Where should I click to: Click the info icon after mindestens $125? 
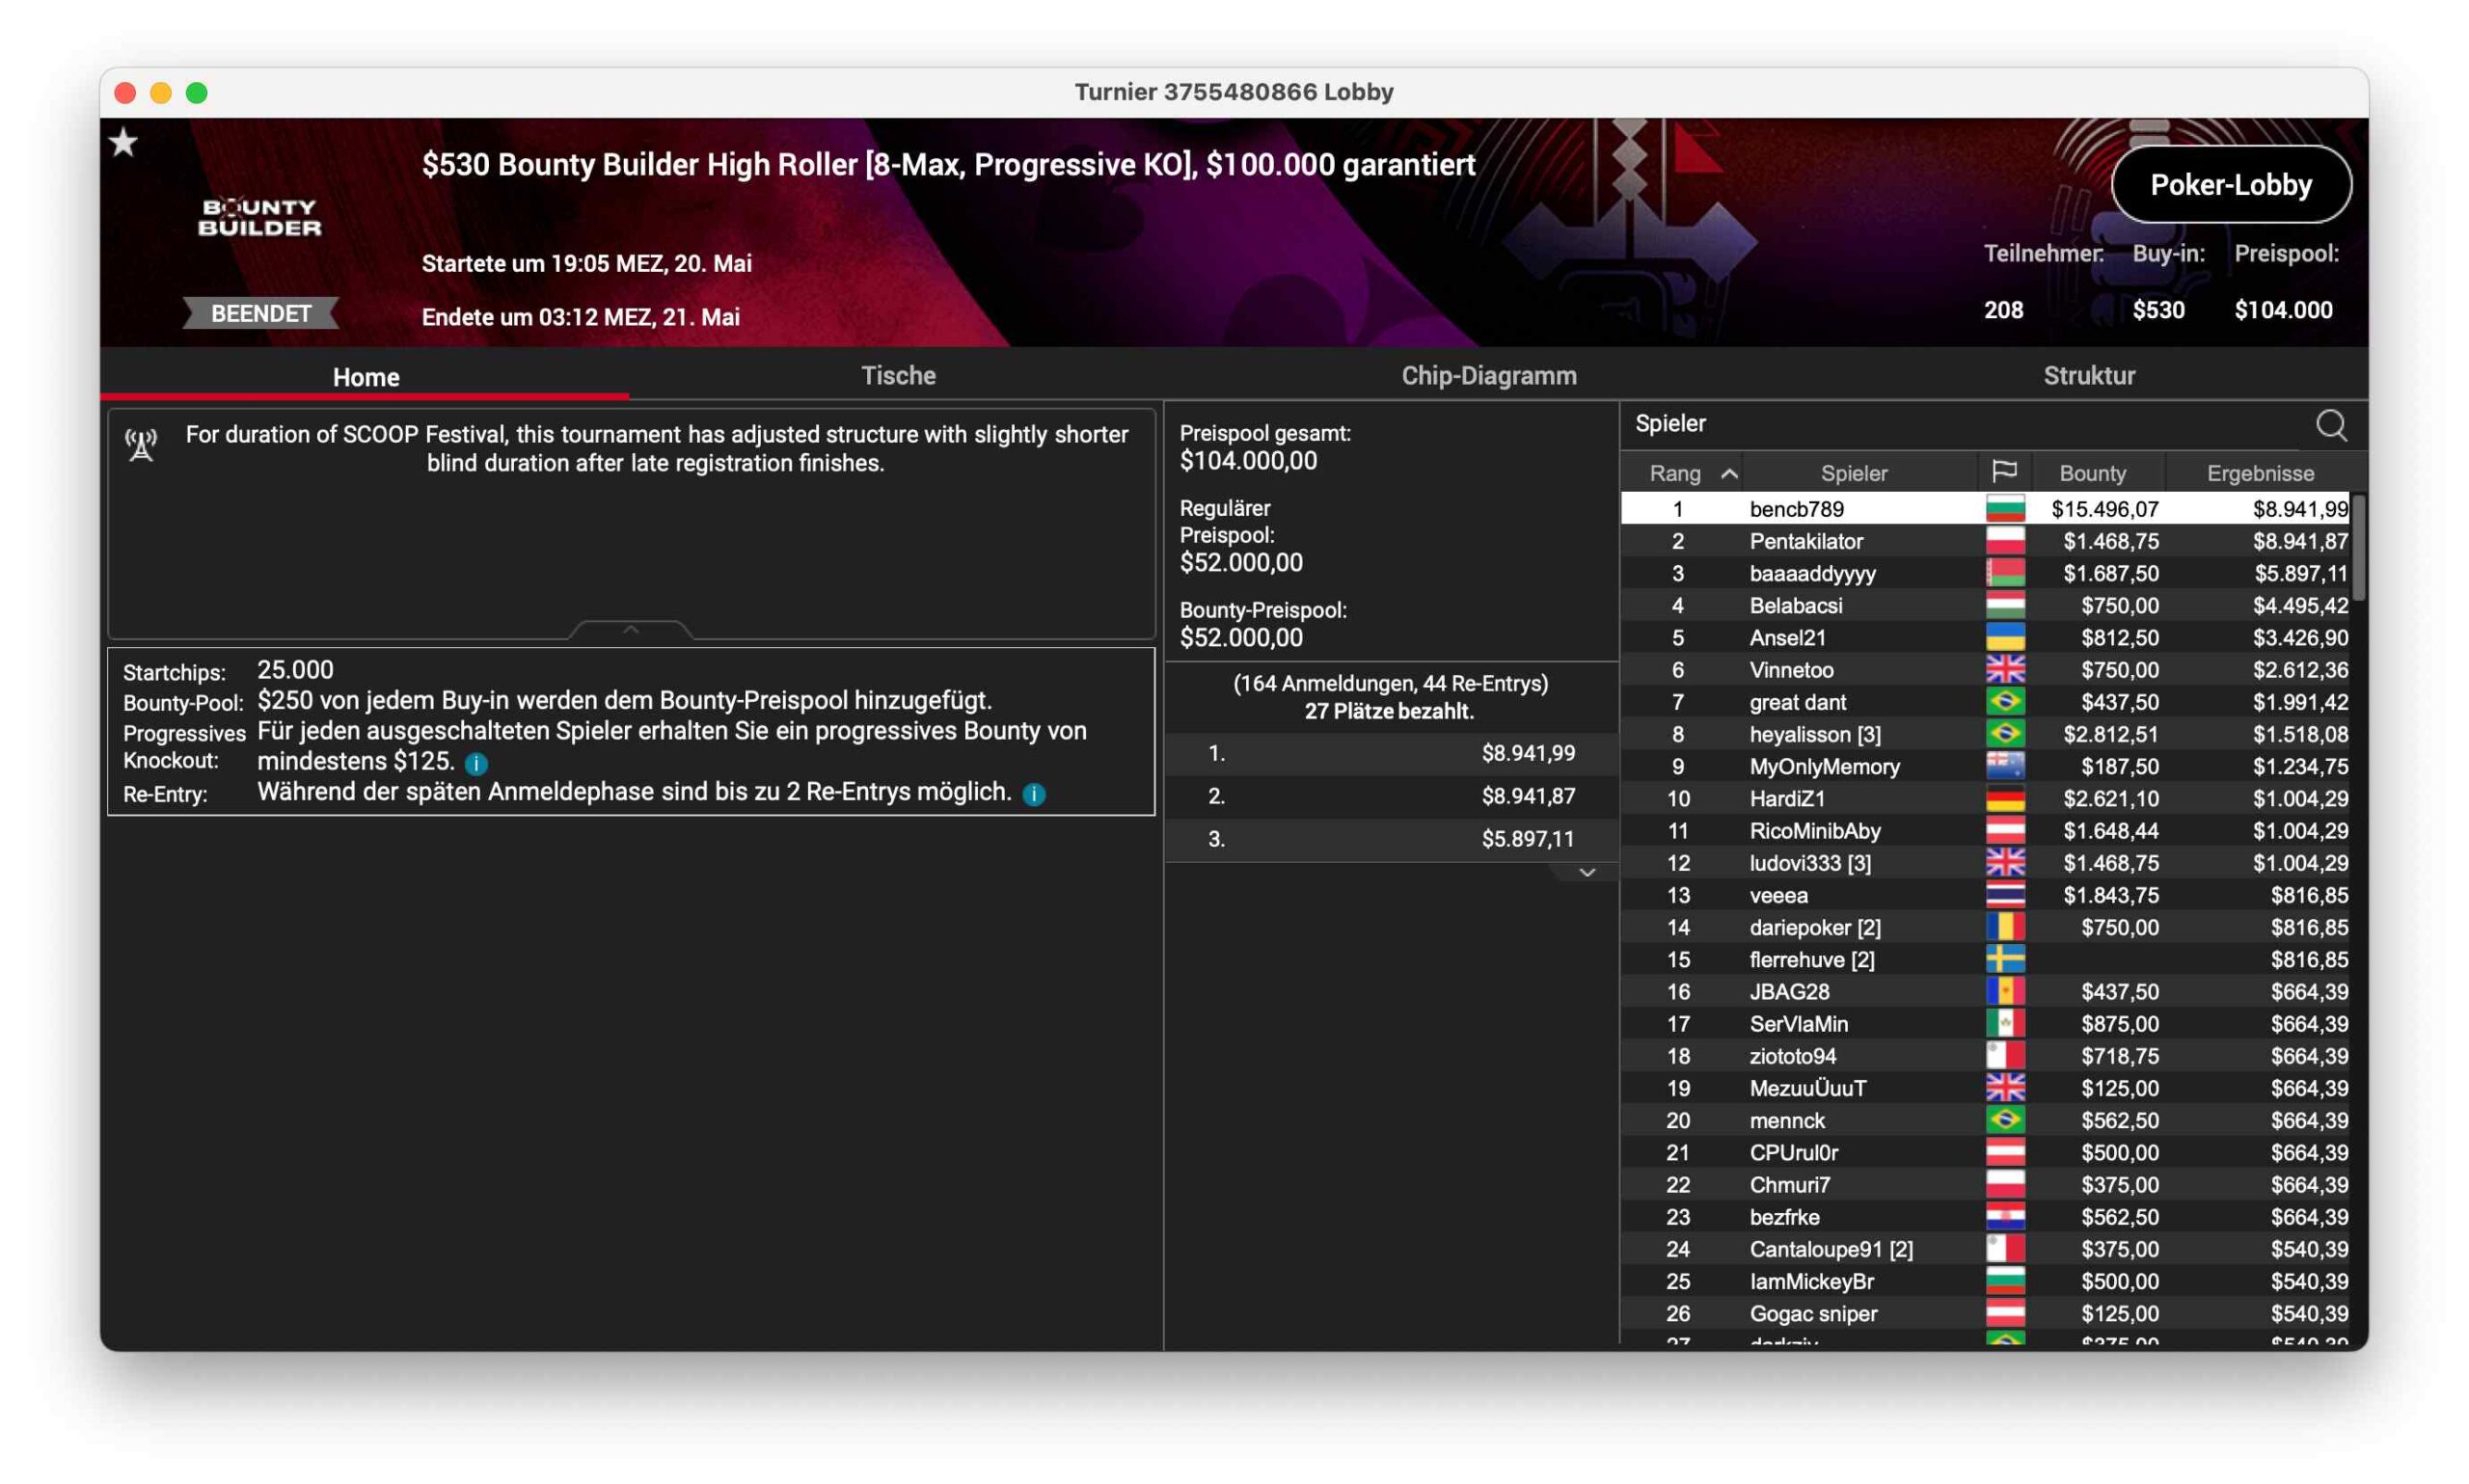click(477, 764)
